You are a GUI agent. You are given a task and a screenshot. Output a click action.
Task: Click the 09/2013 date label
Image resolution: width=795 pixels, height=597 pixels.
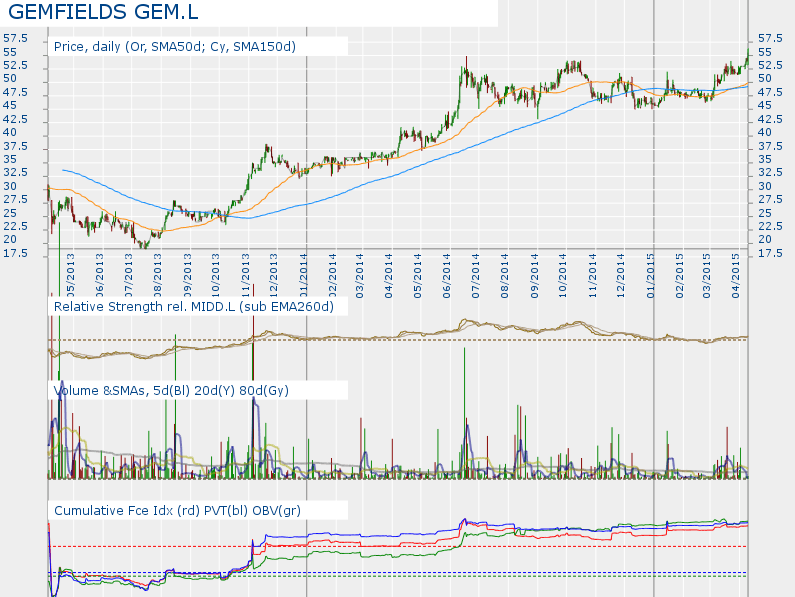(187, 275)
